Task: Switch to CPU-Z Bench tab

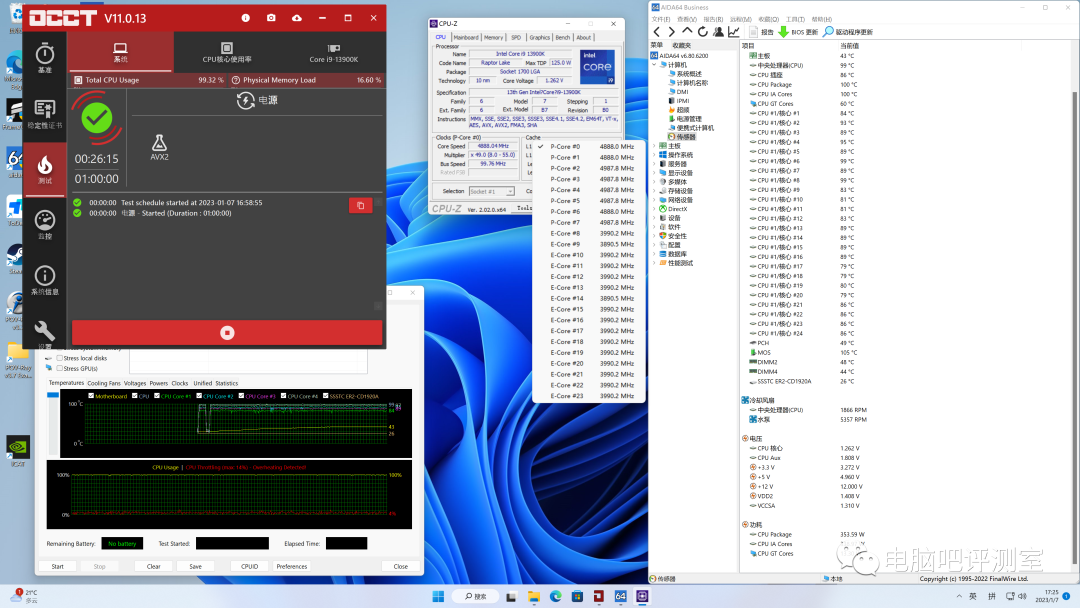Action: tap(563, 37)
